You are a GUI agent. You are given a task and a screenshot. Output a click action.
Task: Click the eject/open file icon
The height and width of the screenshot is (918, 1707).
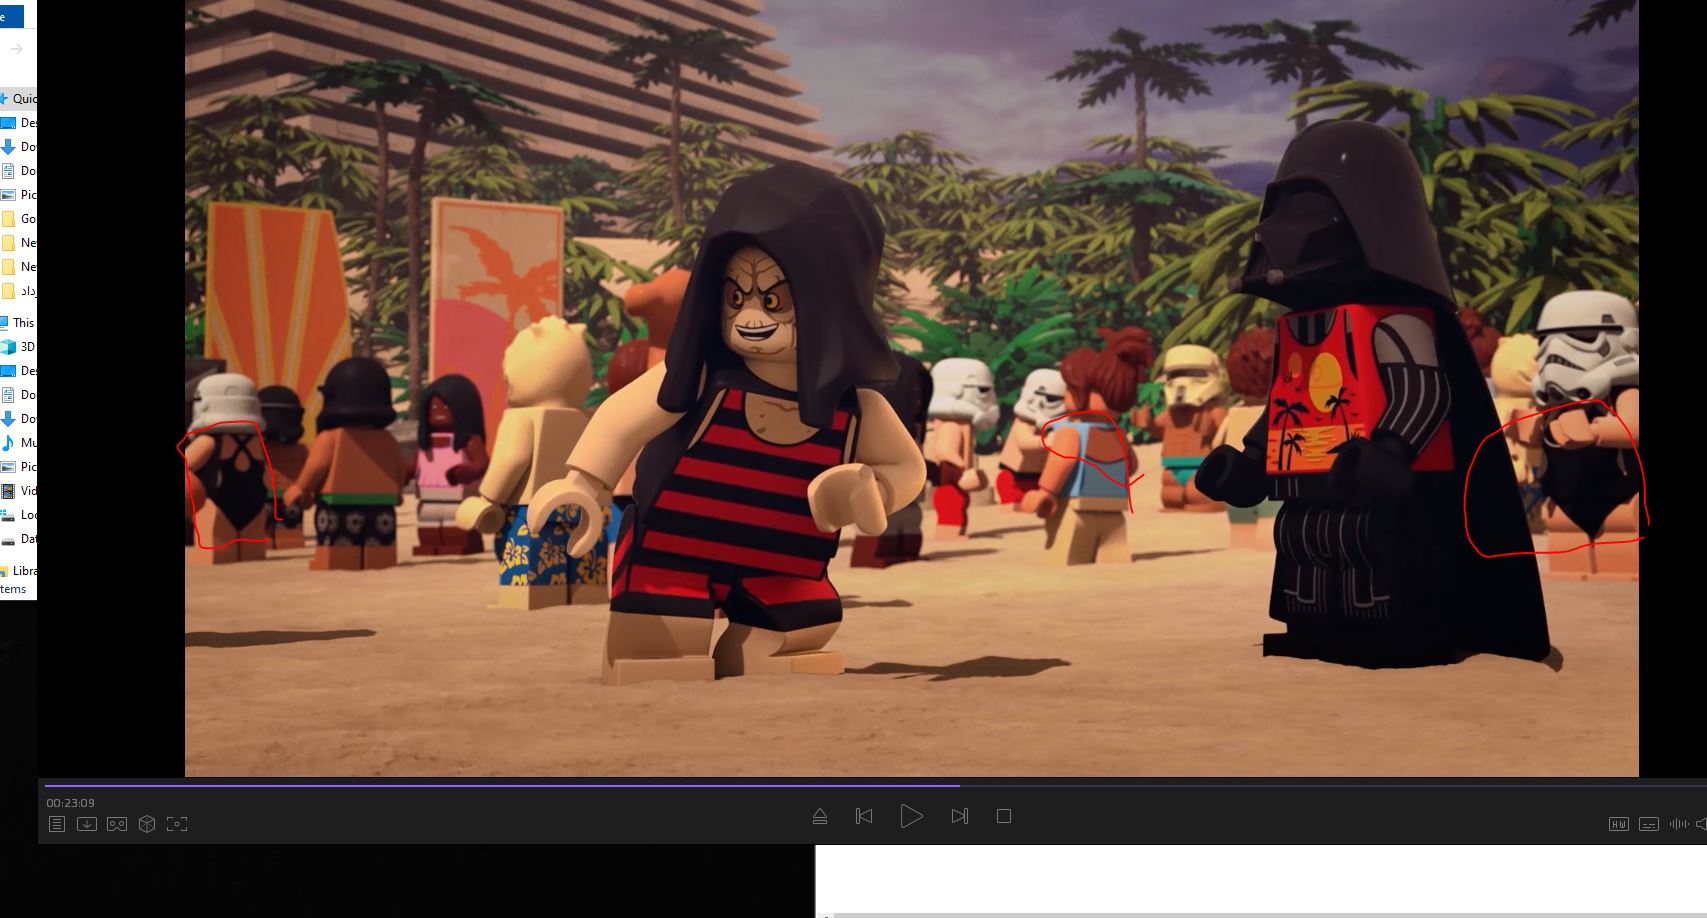[x=820, y=816]
